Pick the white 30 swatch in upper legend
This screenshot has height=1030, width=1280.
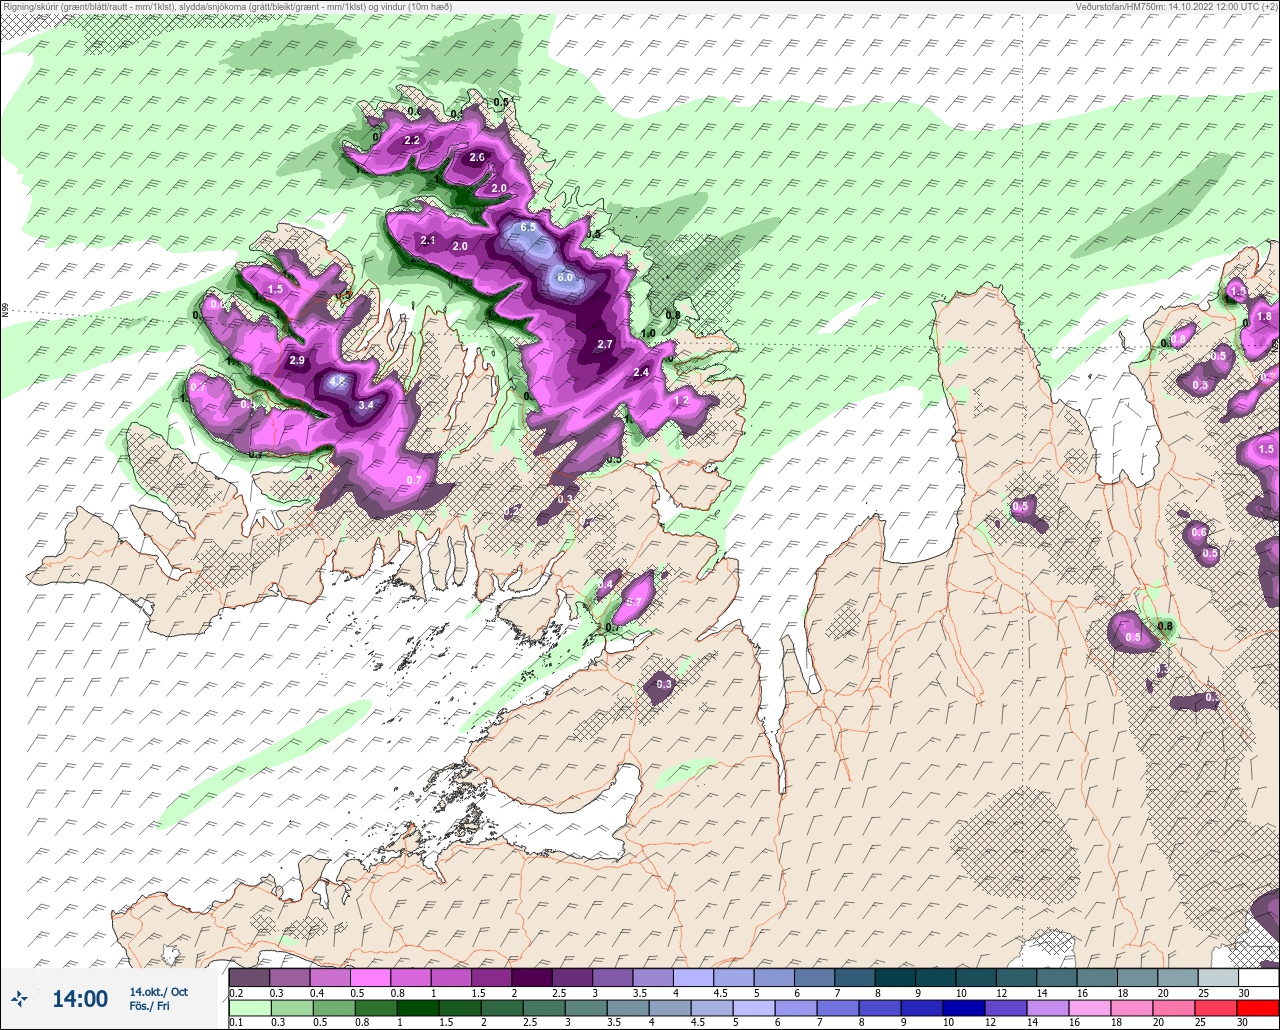[1259, 977]
